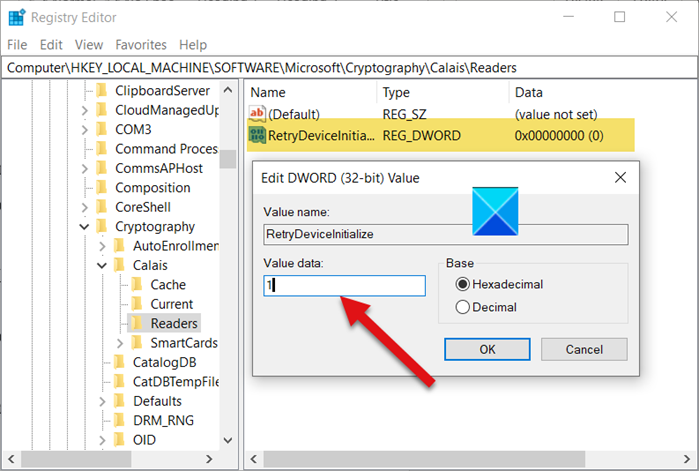Open the View menu
Image resolution: width=699 pixels, height=471 pixels.
[89, 45]
